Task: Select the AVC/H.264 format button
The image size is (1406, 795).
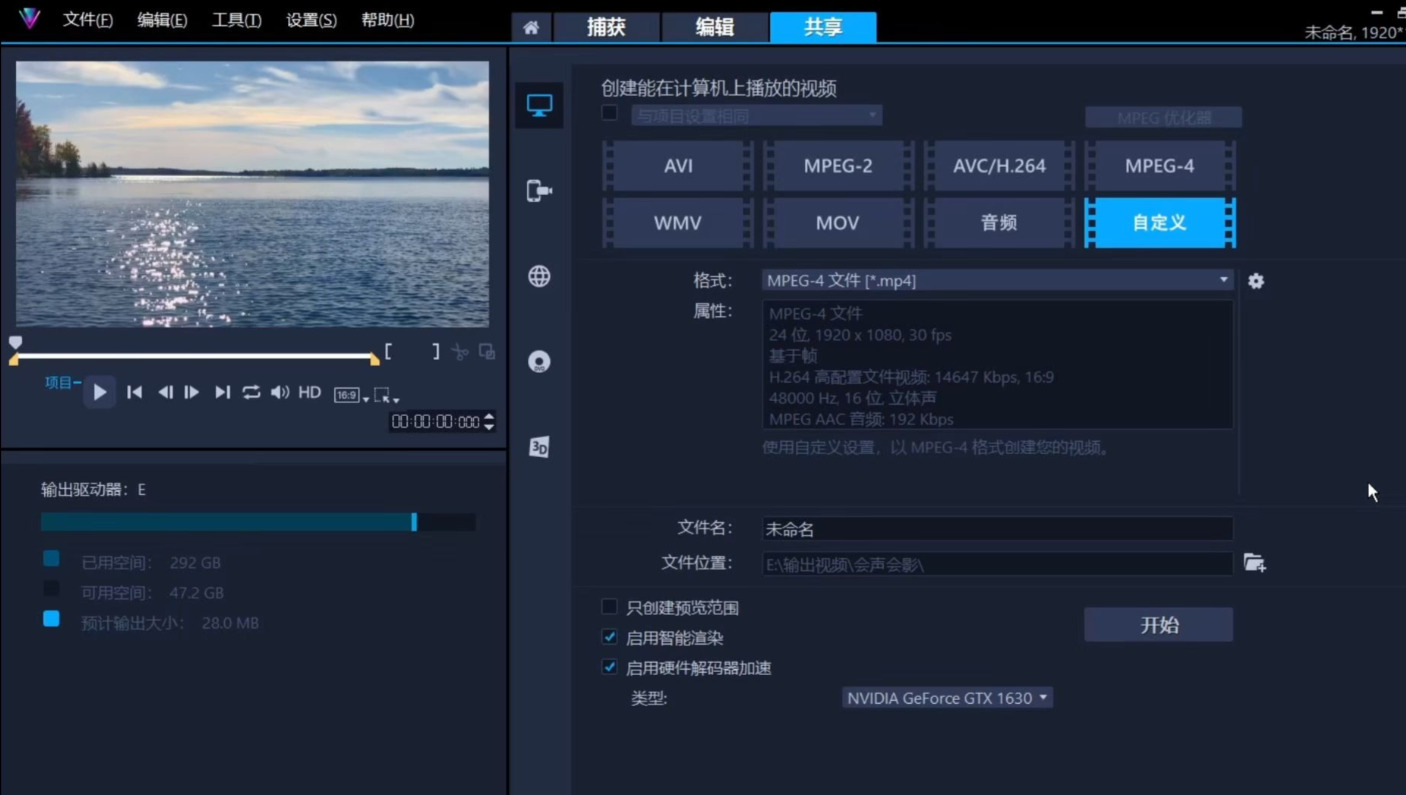Action: (999, 166)
